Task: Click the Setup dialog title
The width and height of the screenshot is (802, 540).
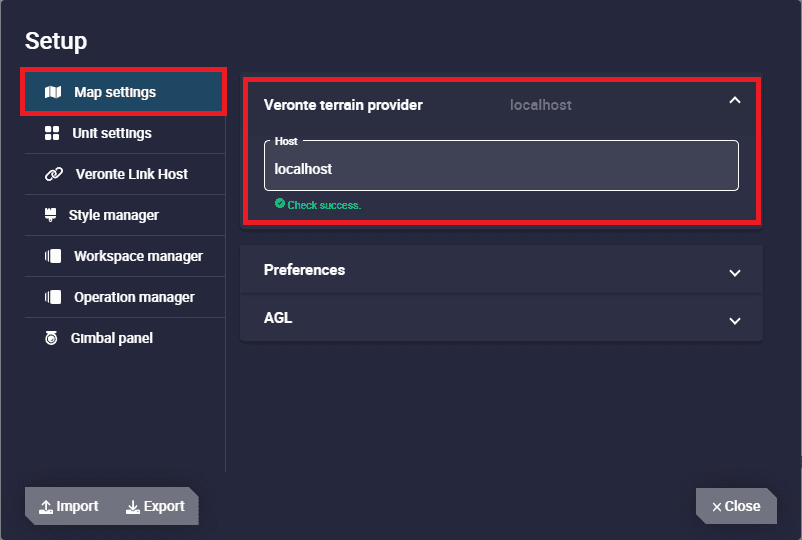Action: 56,41
